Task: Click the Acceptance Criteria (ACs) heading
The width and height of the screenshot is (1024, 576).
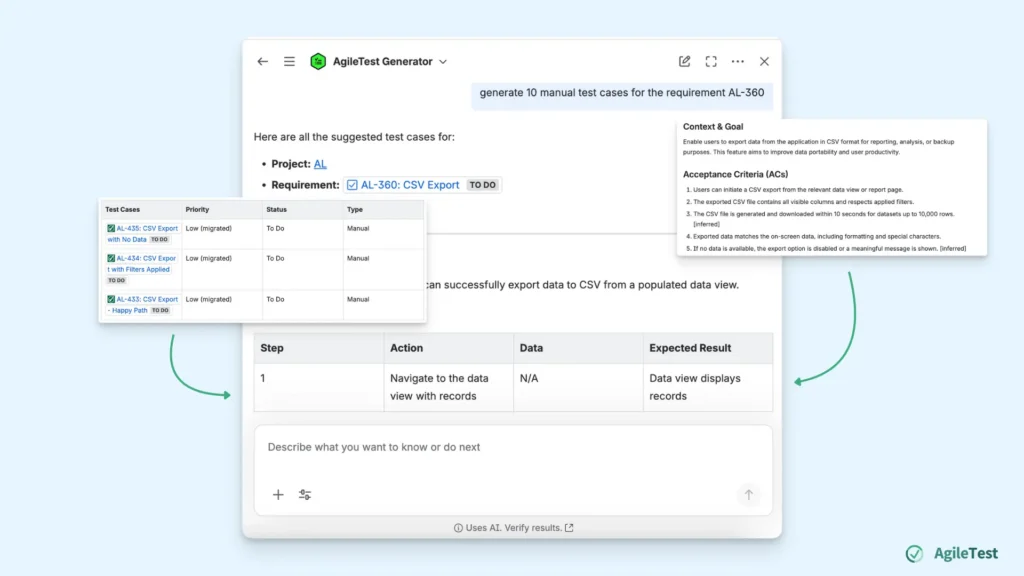Action: coord(735,174)
